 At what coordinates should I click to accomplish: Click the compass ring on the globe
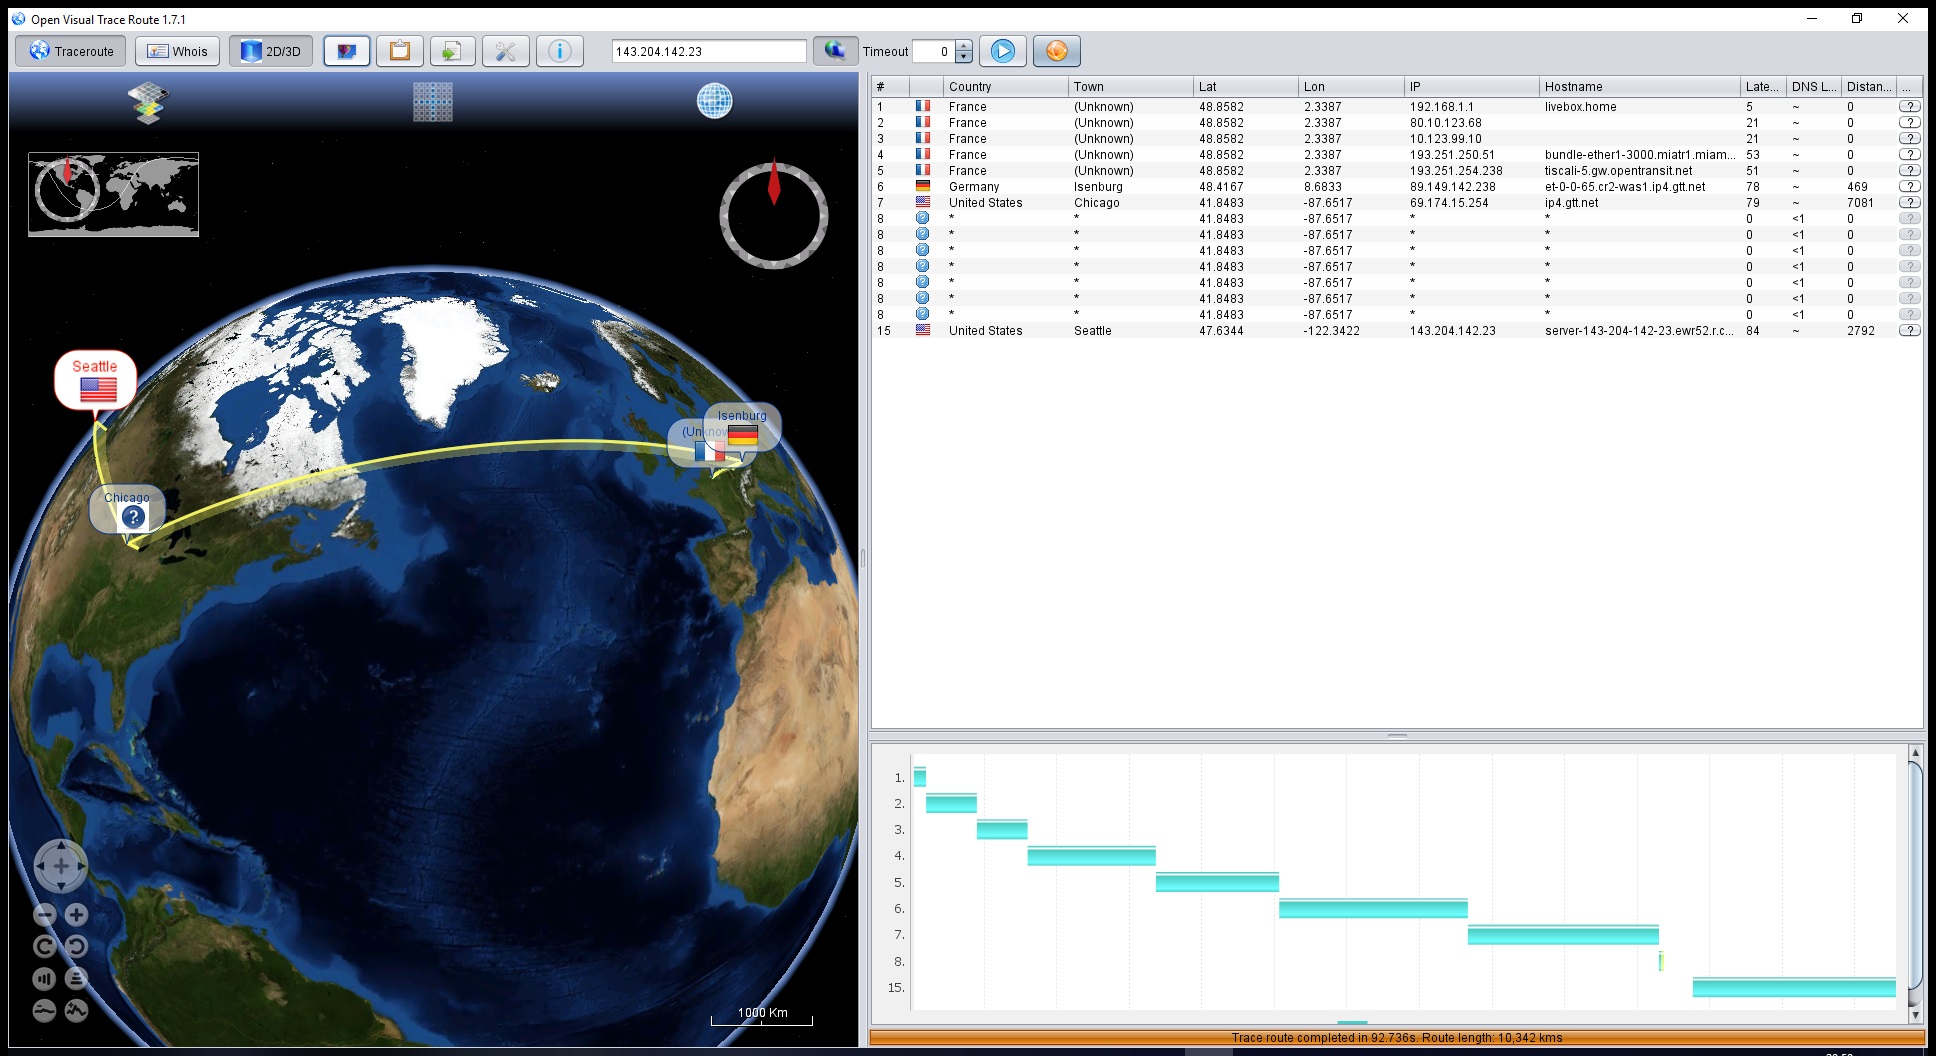(774, 215)
